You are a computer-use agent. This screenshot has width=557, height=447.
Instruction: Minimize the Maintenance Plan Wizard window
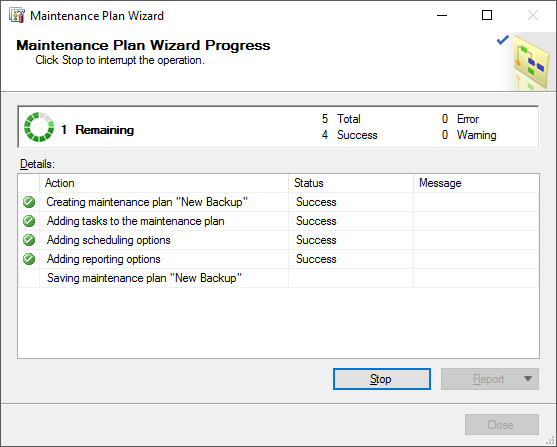pos(442,15)
